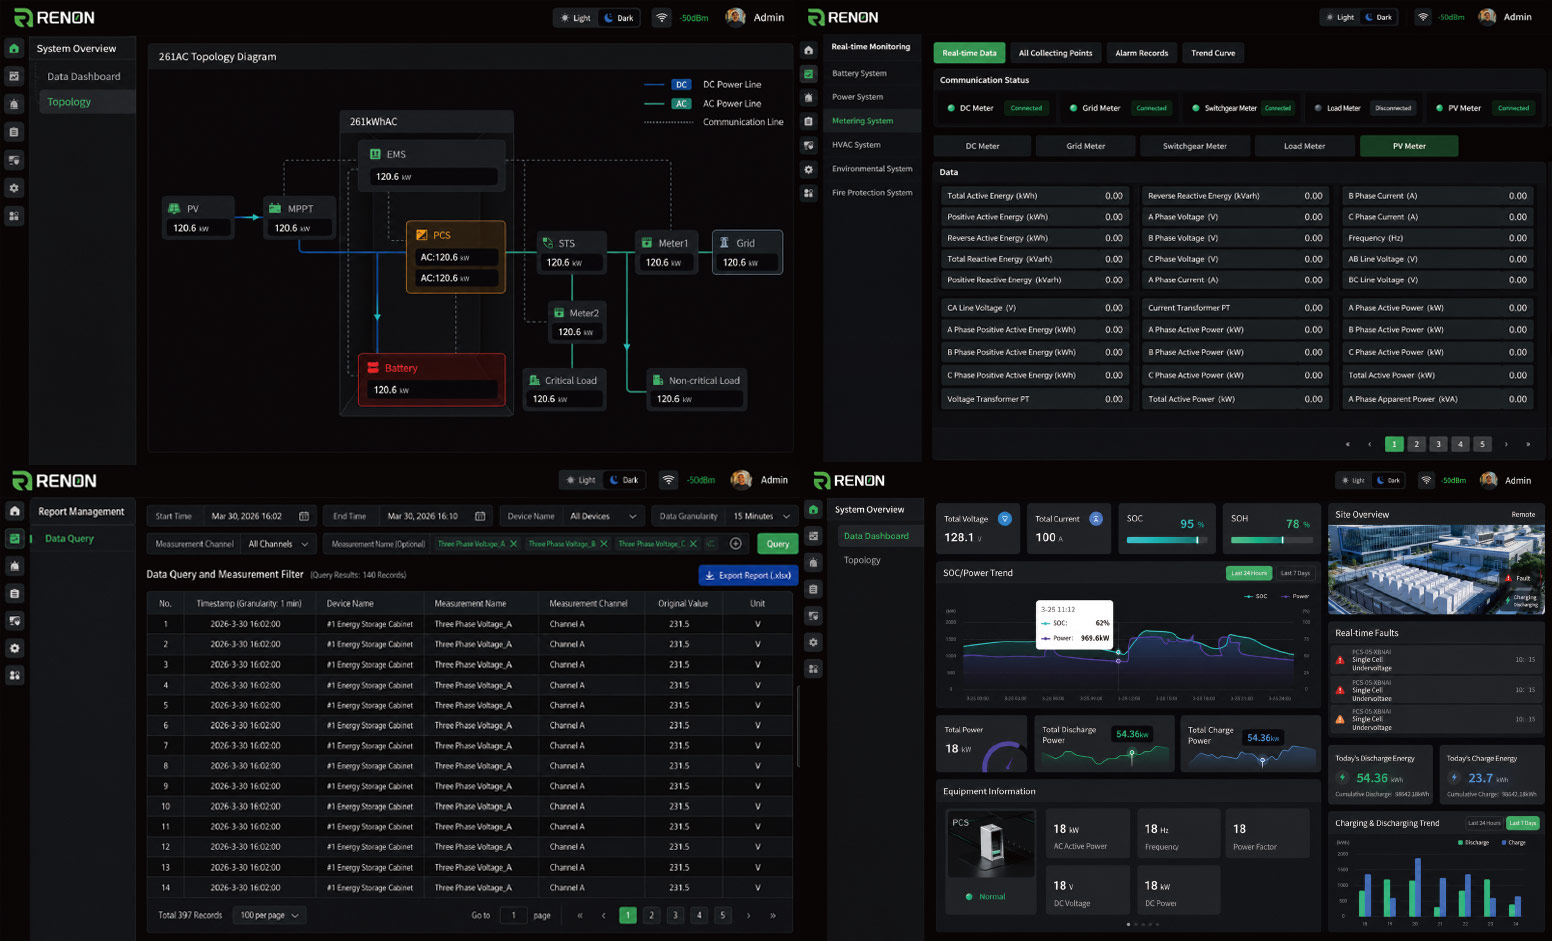Select the Grid Meter tab
This screenshot has height=941, width=1552.
1086,146
